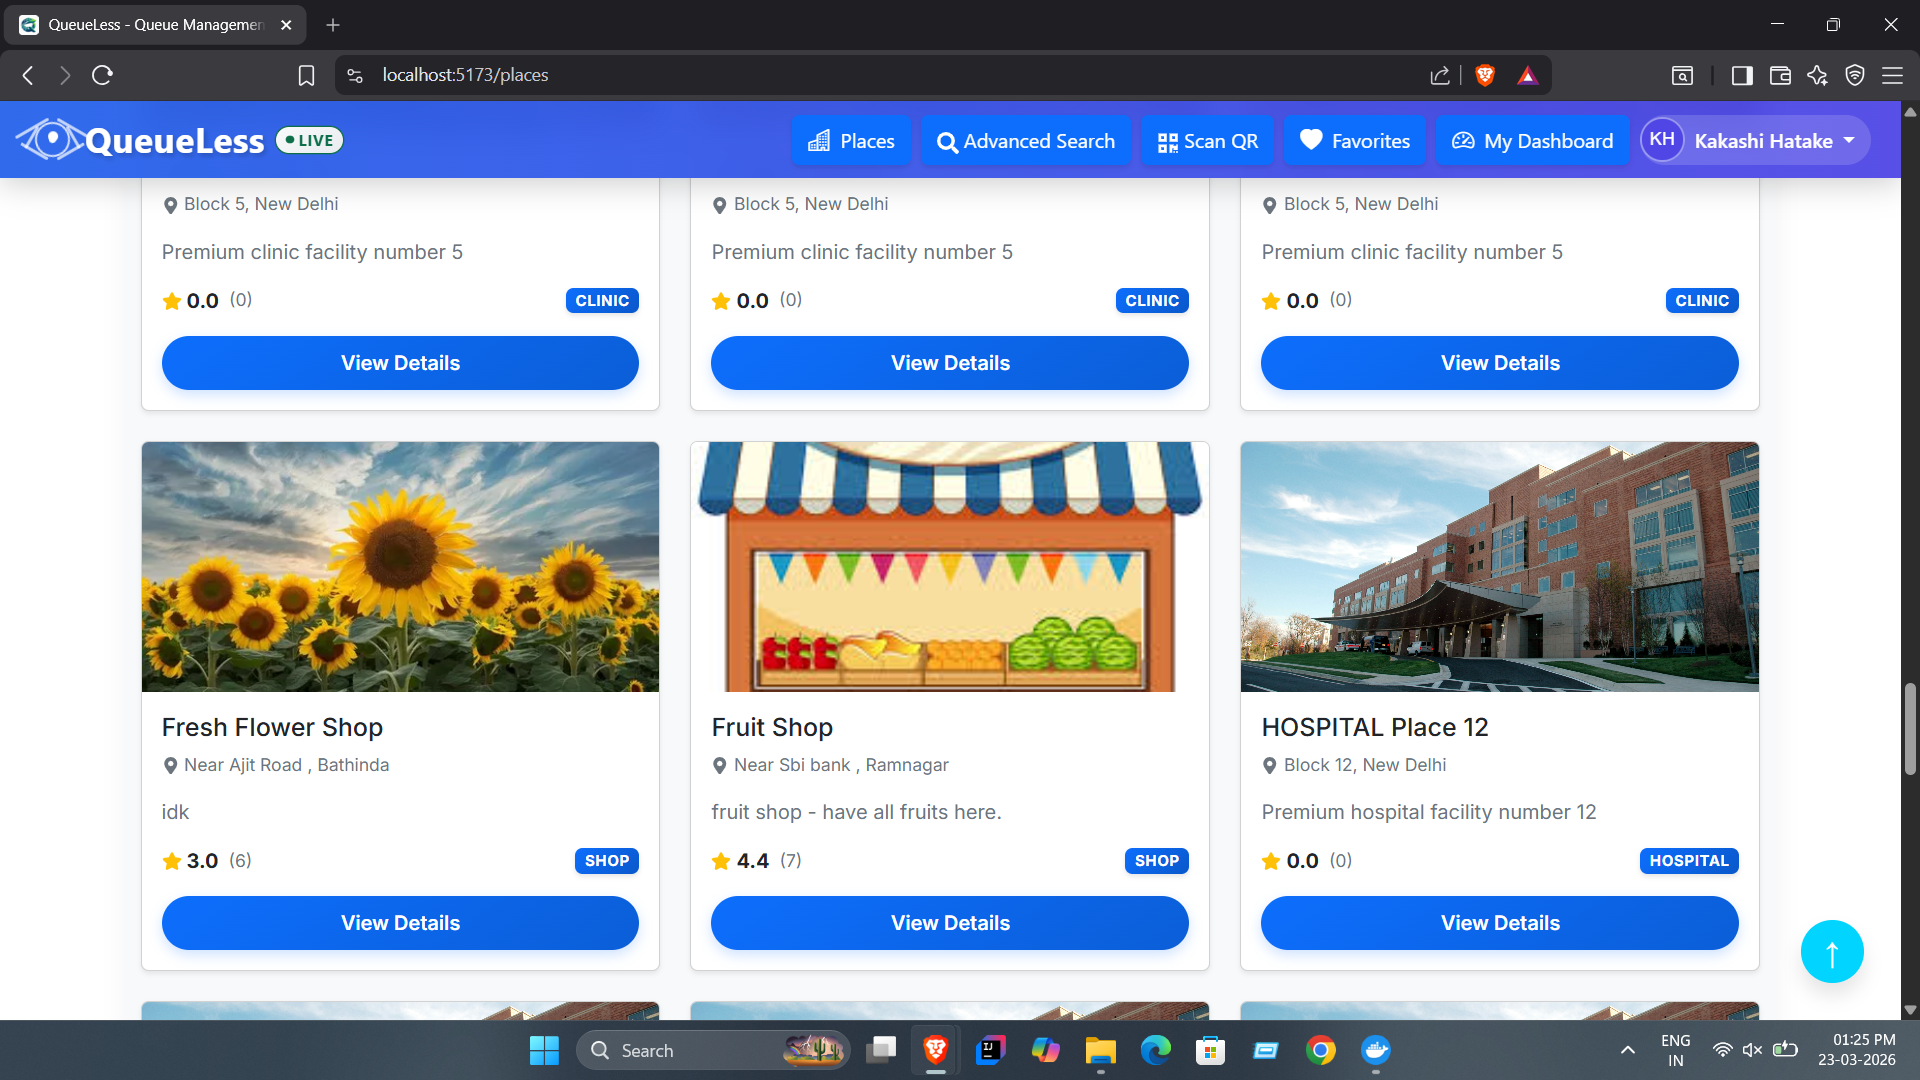The image size is (1920, 1080).
Task: Bookmark this page with bookmark icon
Action: point(306,75)
